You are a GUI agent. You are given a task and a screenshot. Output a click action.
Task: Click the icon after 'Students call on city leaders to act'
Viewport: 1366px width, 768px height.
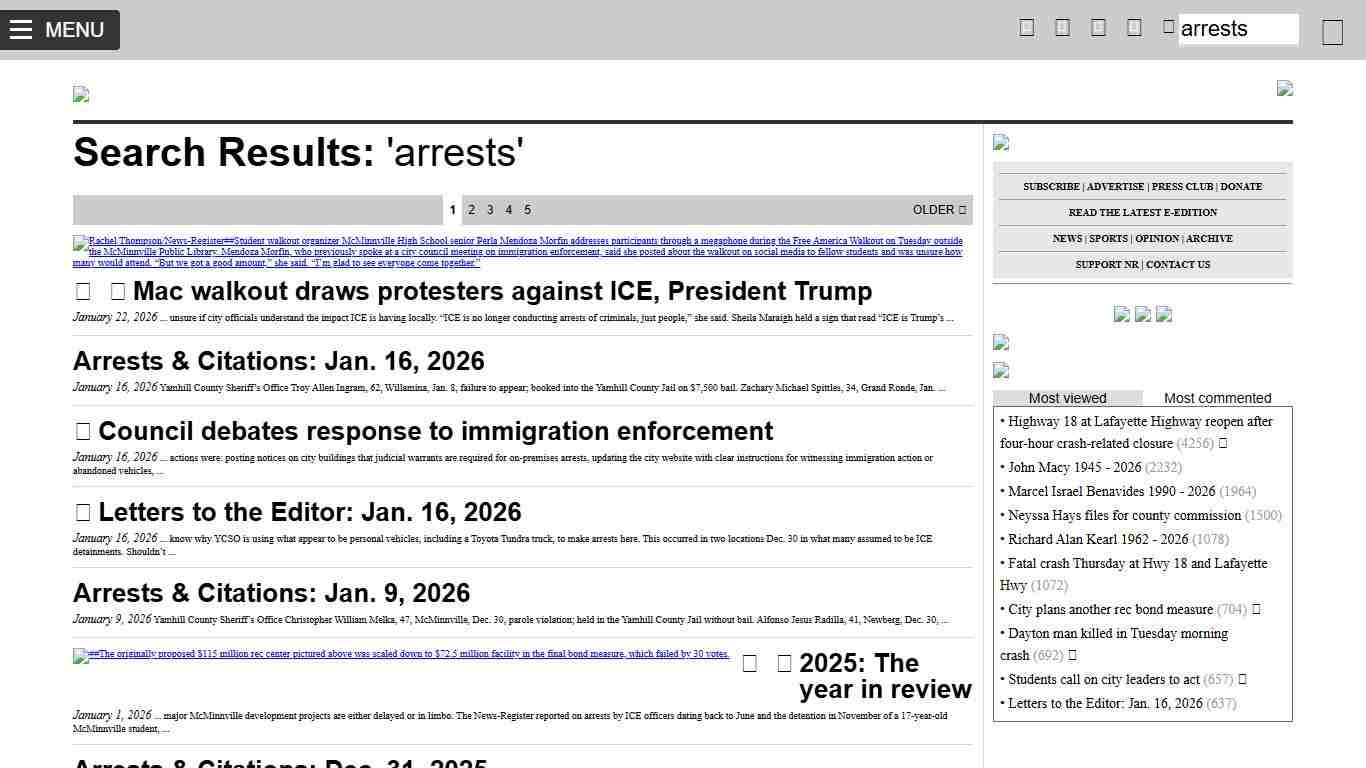pyautogui.click(x=1243, y=679)
